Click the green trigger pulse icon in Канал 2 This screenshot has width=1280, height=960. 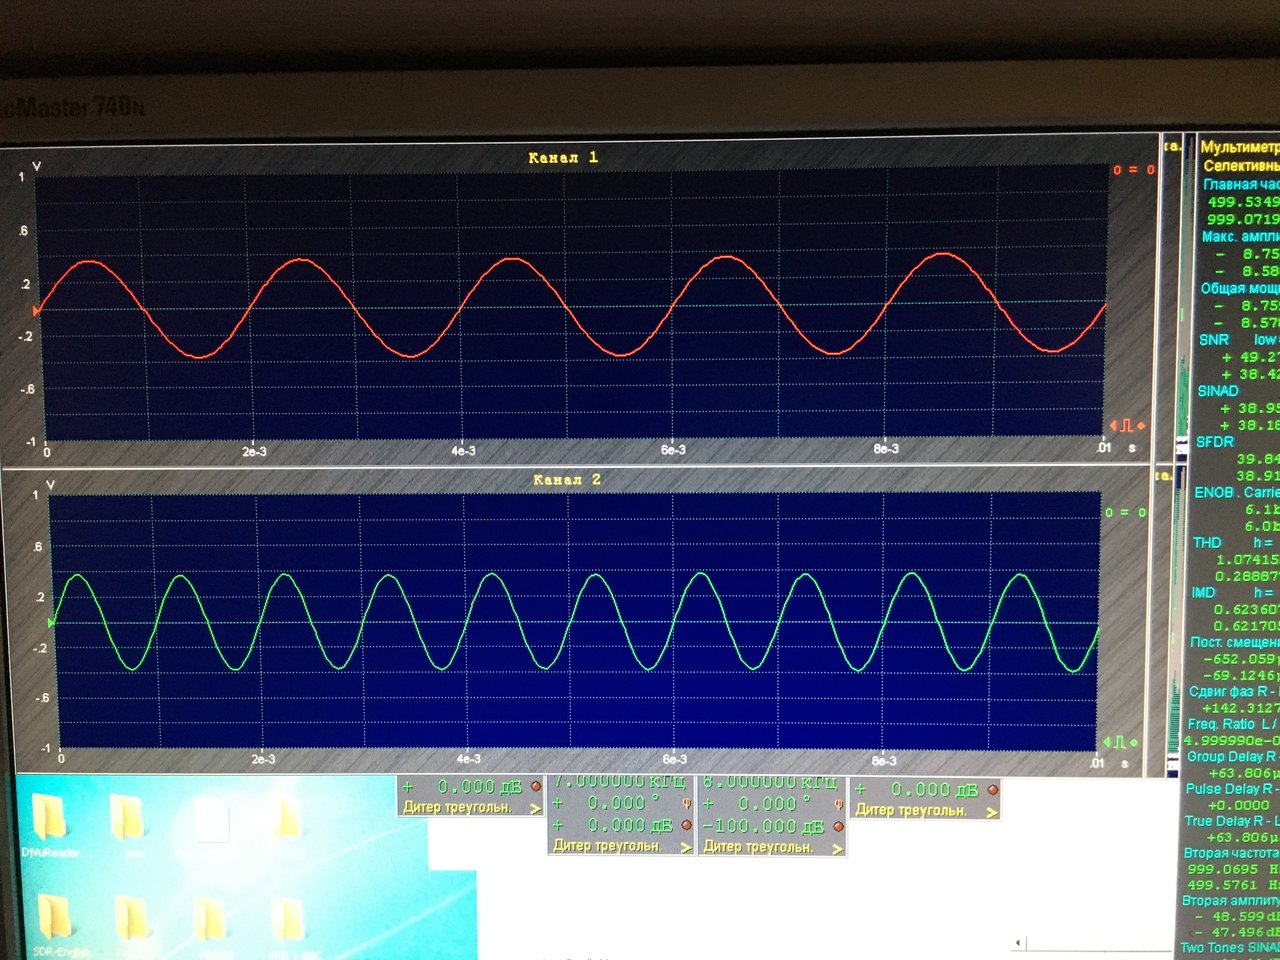(x=1120, y=742)
